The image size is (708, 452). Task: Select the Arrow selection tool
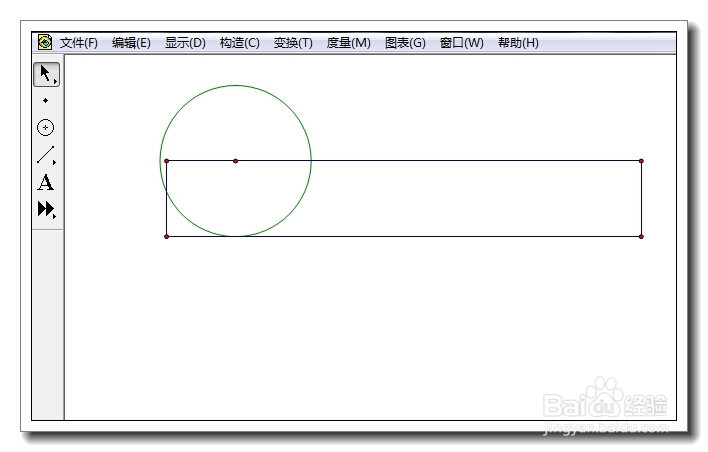[x=46, y=74]
